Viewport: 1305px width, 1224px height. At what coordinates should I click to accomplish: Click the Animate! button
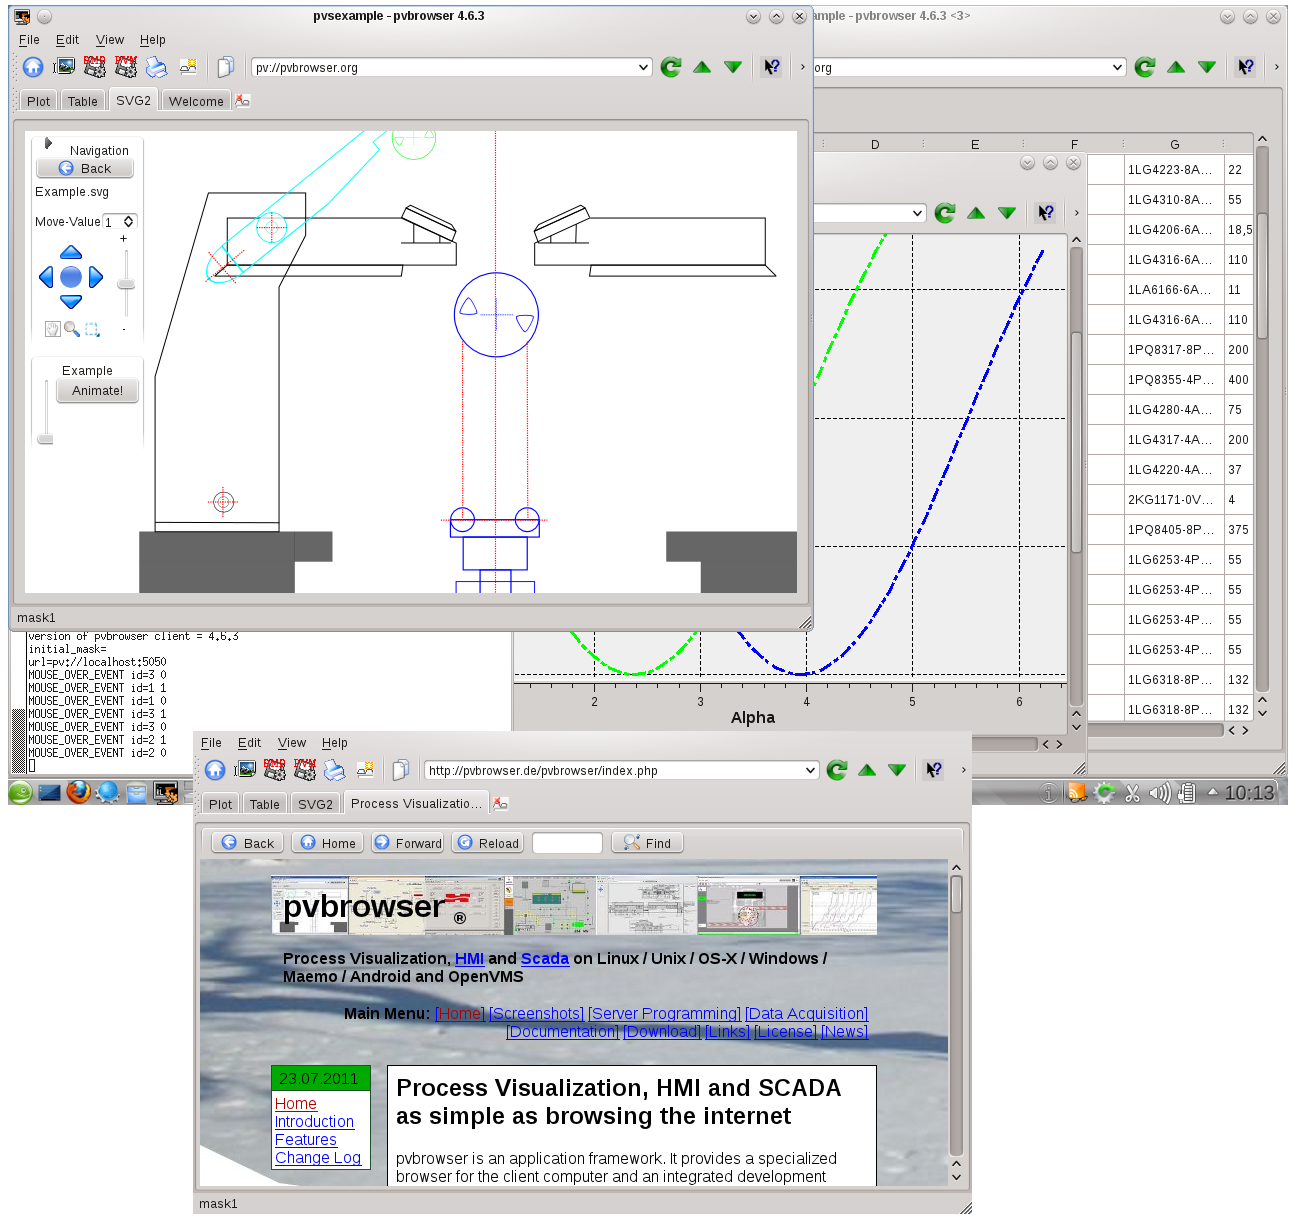pos(97,391)
